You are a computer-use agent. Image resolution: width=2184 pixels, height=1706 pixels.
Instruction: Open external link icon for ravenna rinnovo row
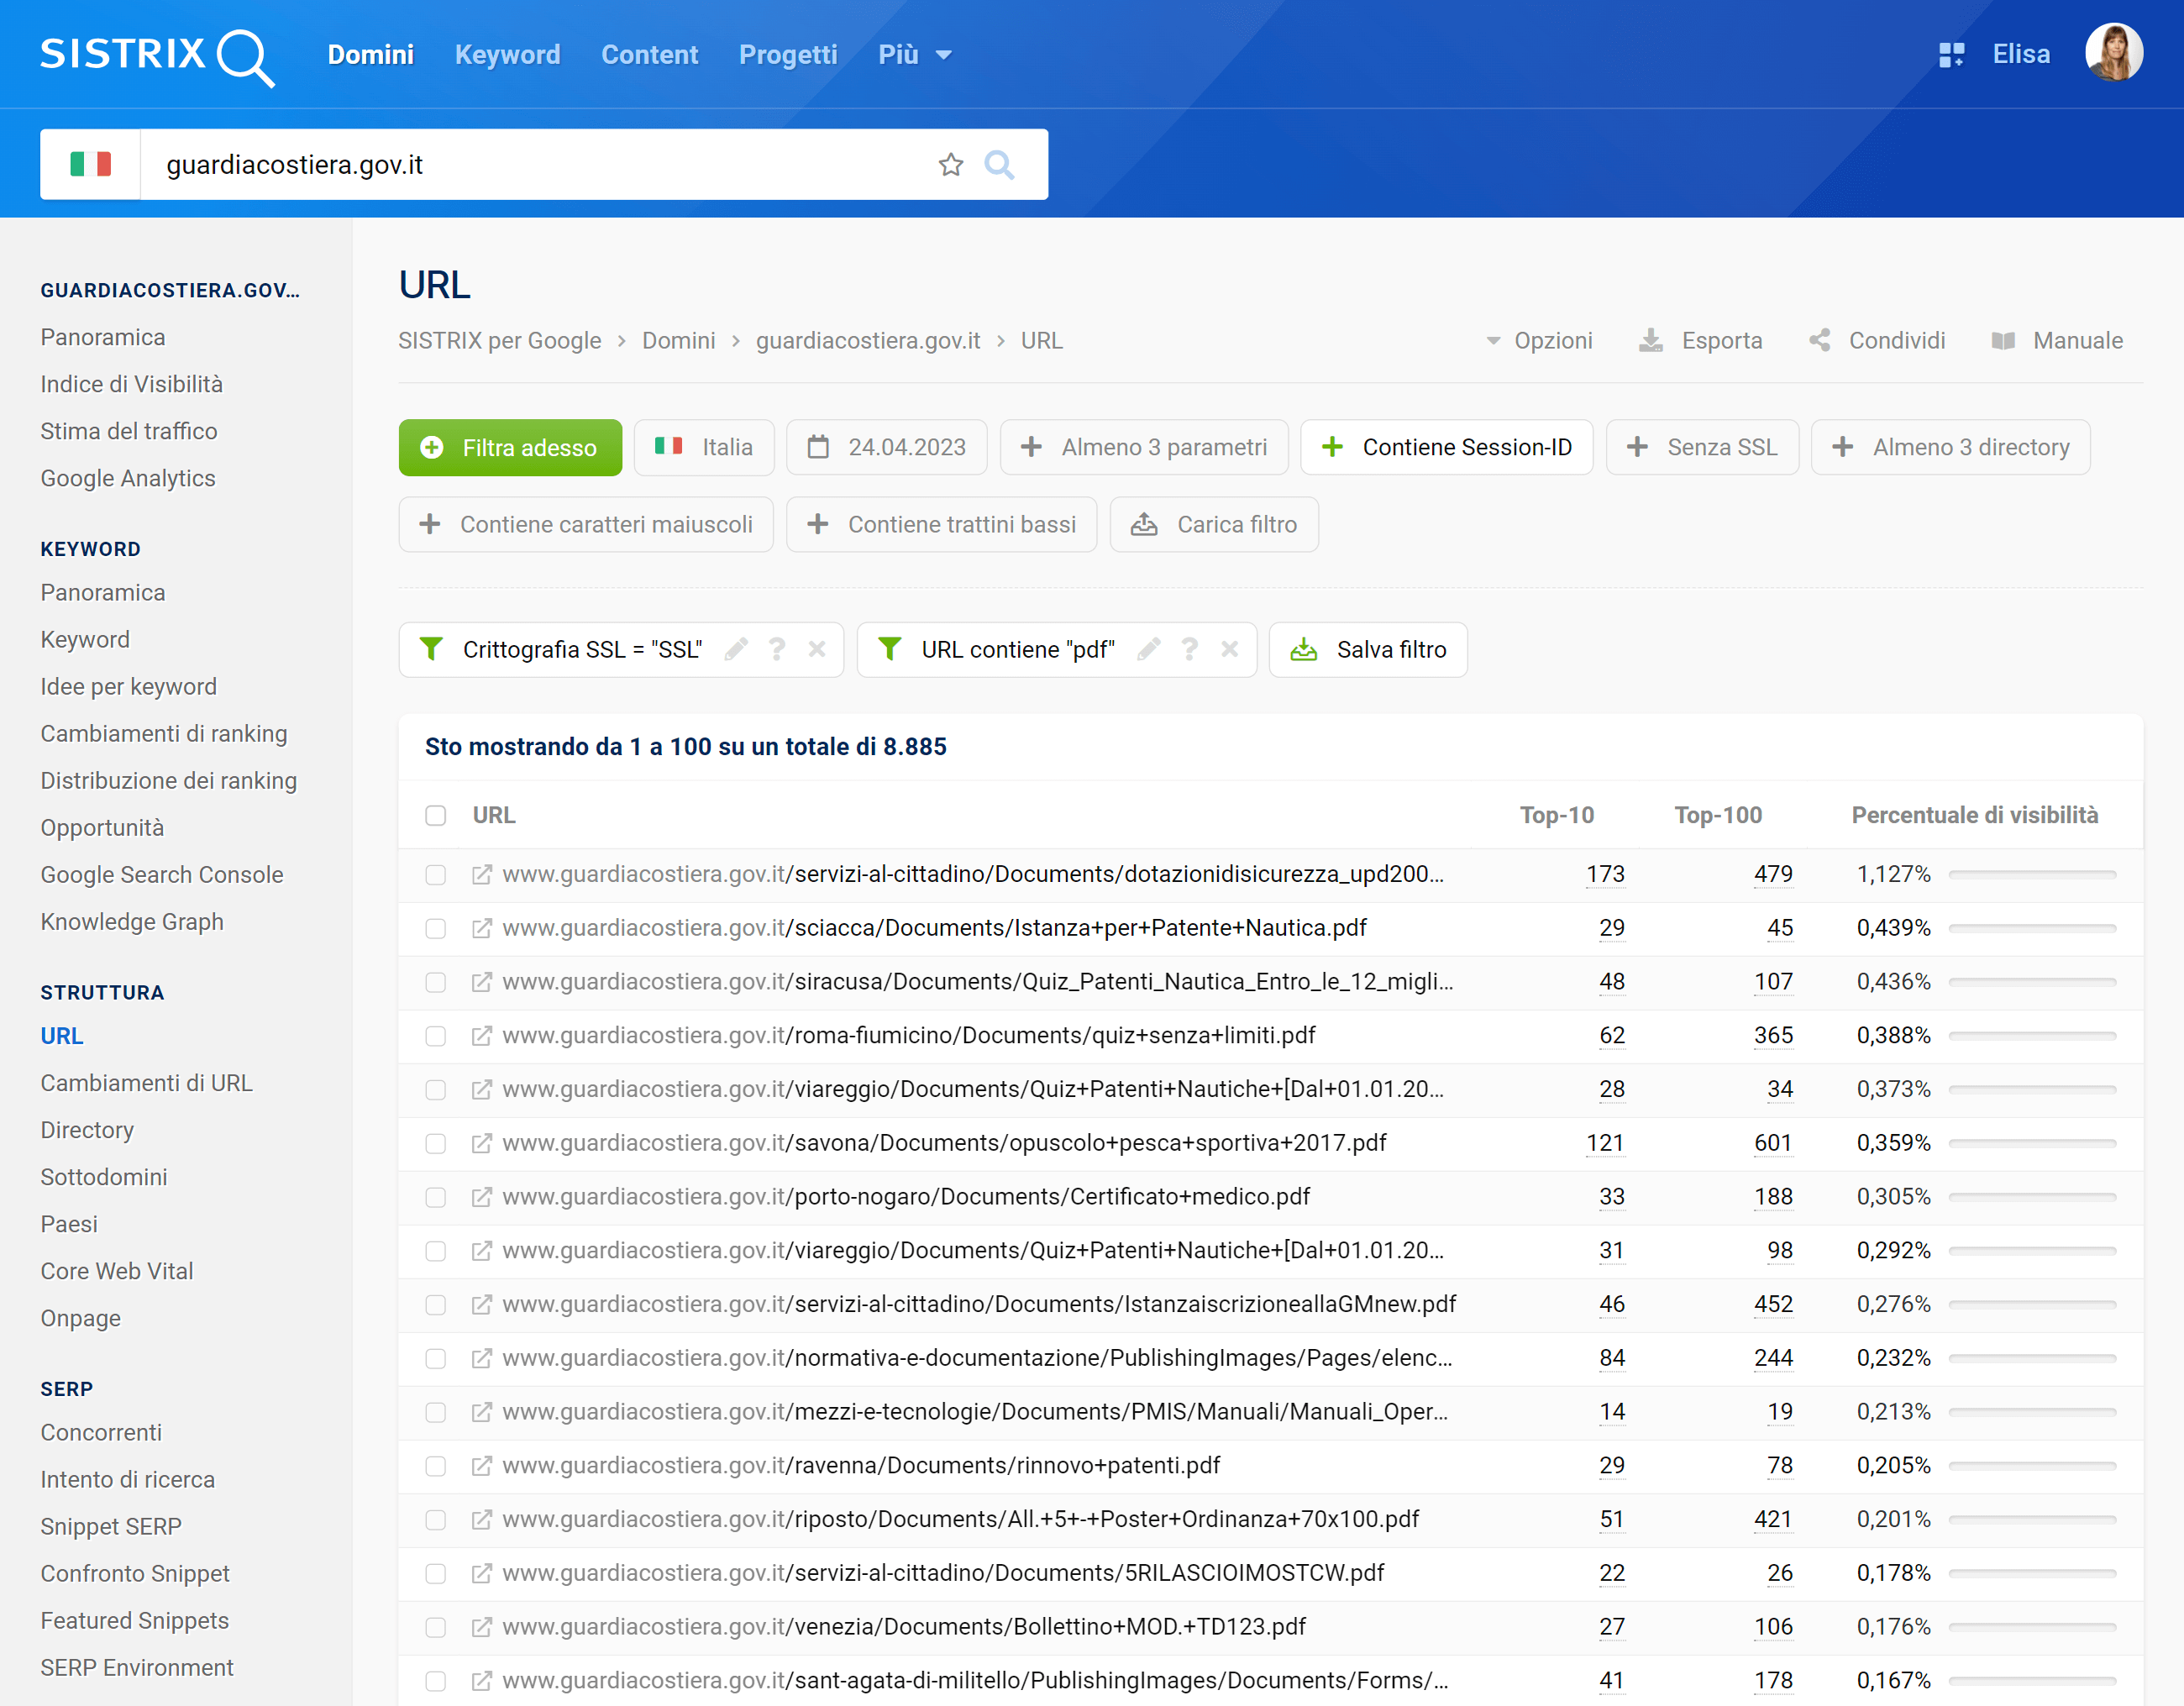click(481, 1467)
